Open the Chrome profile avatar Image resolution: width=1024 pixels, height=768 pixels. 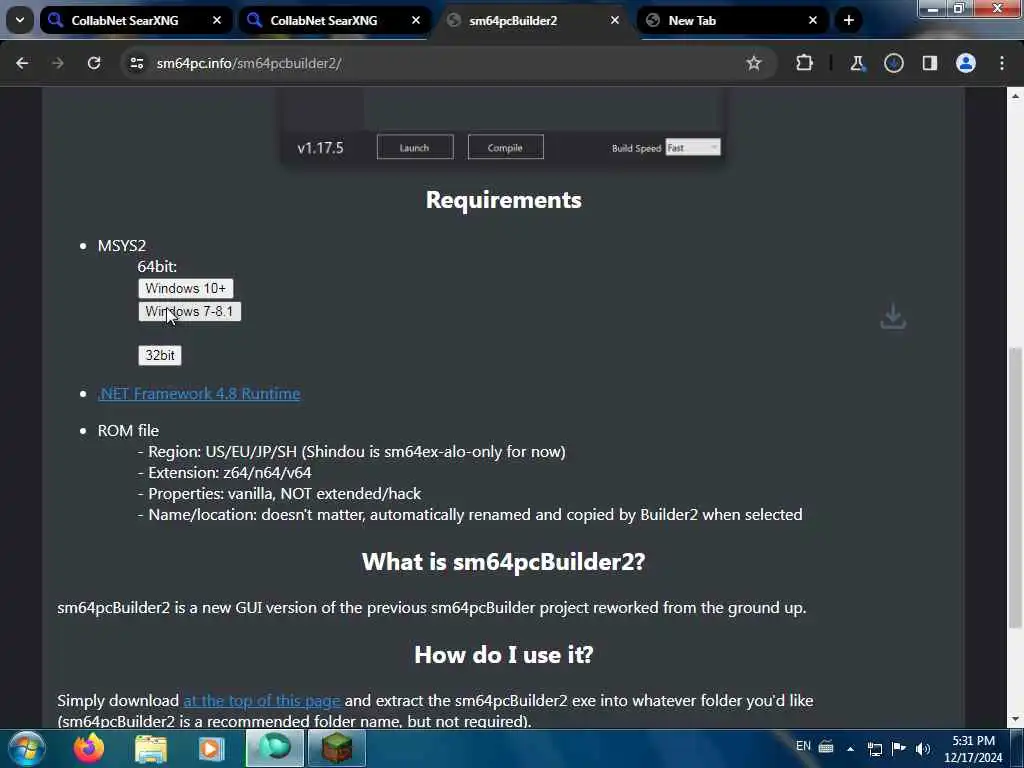(x=966, y=63)
